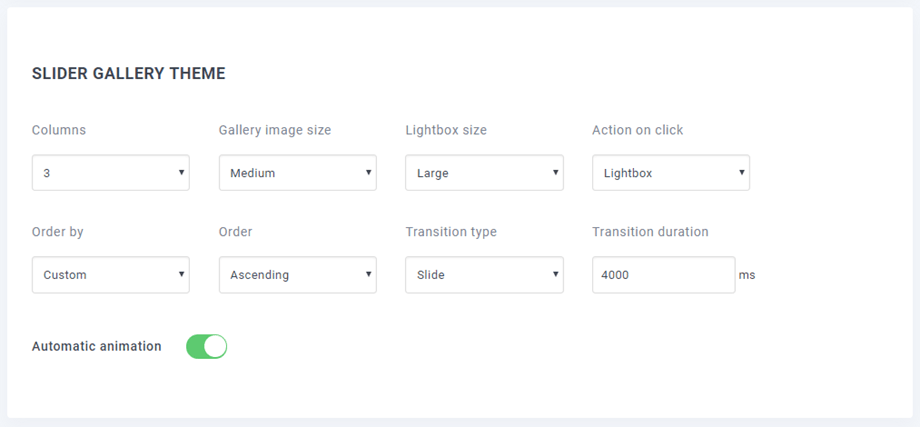Open the Transition type dropdown
Viewport: 920px width, 427px height.
[484, 275]
